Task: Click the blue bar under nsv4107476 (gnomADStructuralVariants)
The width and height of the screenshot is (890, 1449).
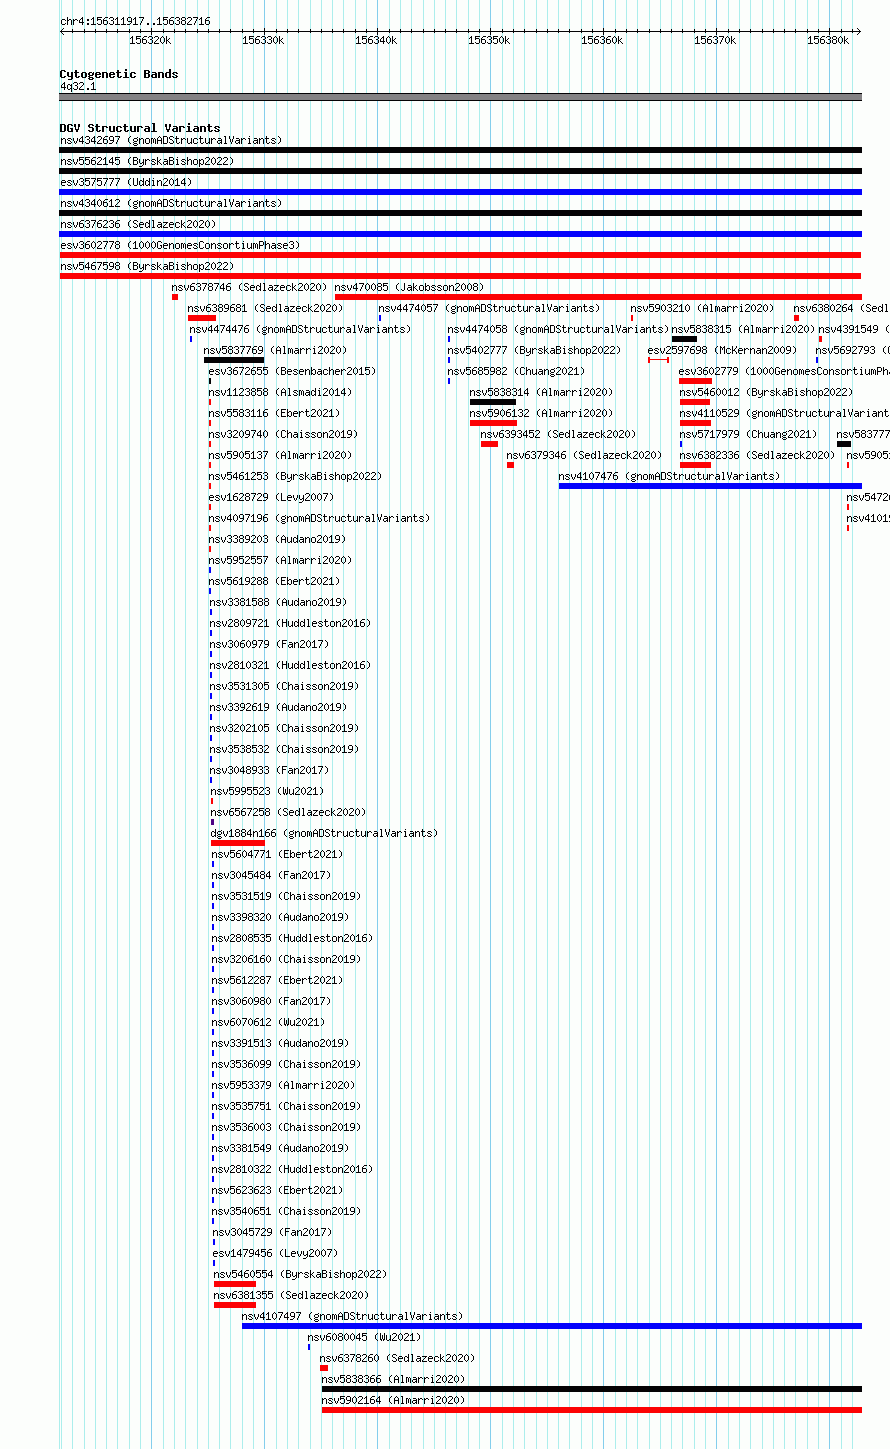Action: click(x=710, y=486)
